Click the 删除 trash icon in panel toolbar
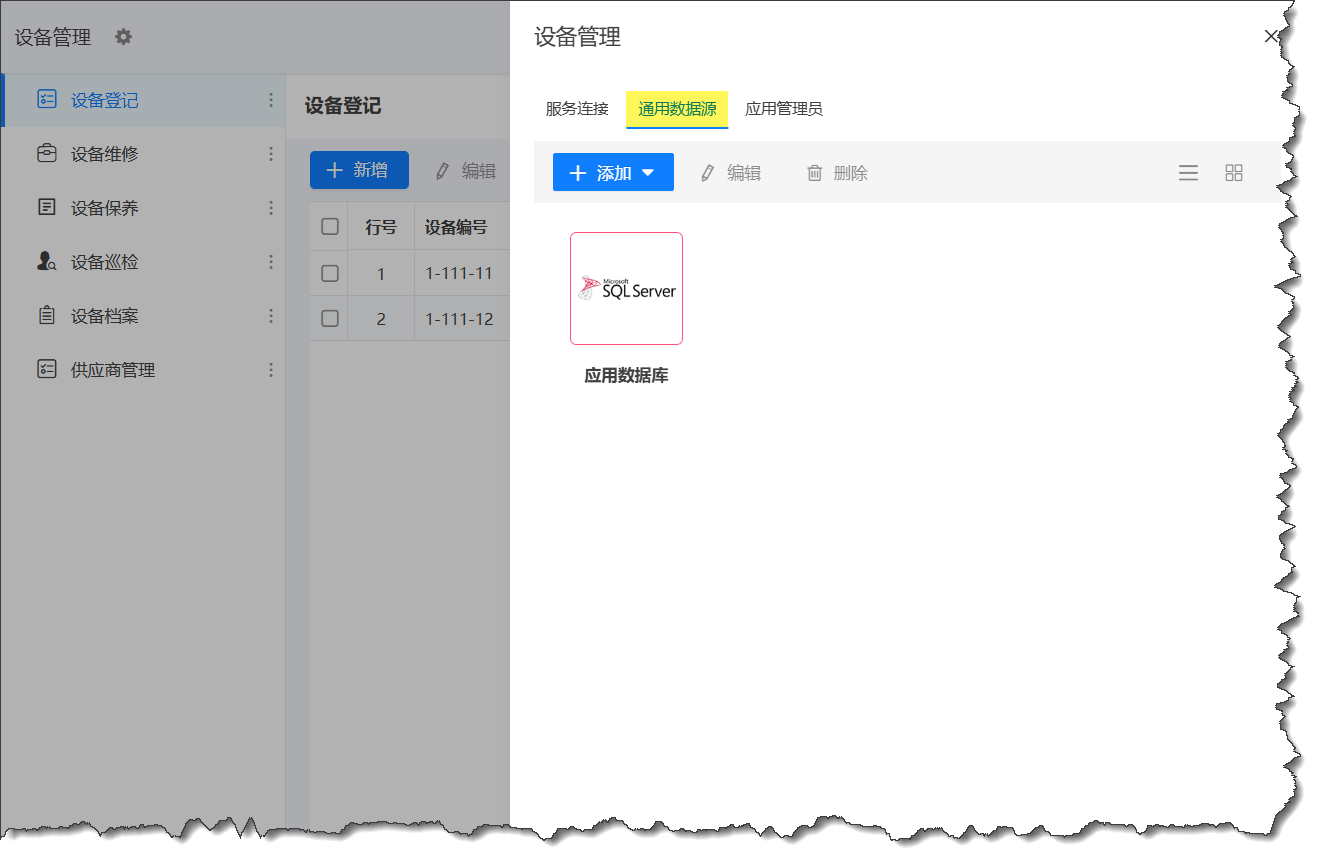The height and width of the screenshot is (862, 1322). click(815, 172)
